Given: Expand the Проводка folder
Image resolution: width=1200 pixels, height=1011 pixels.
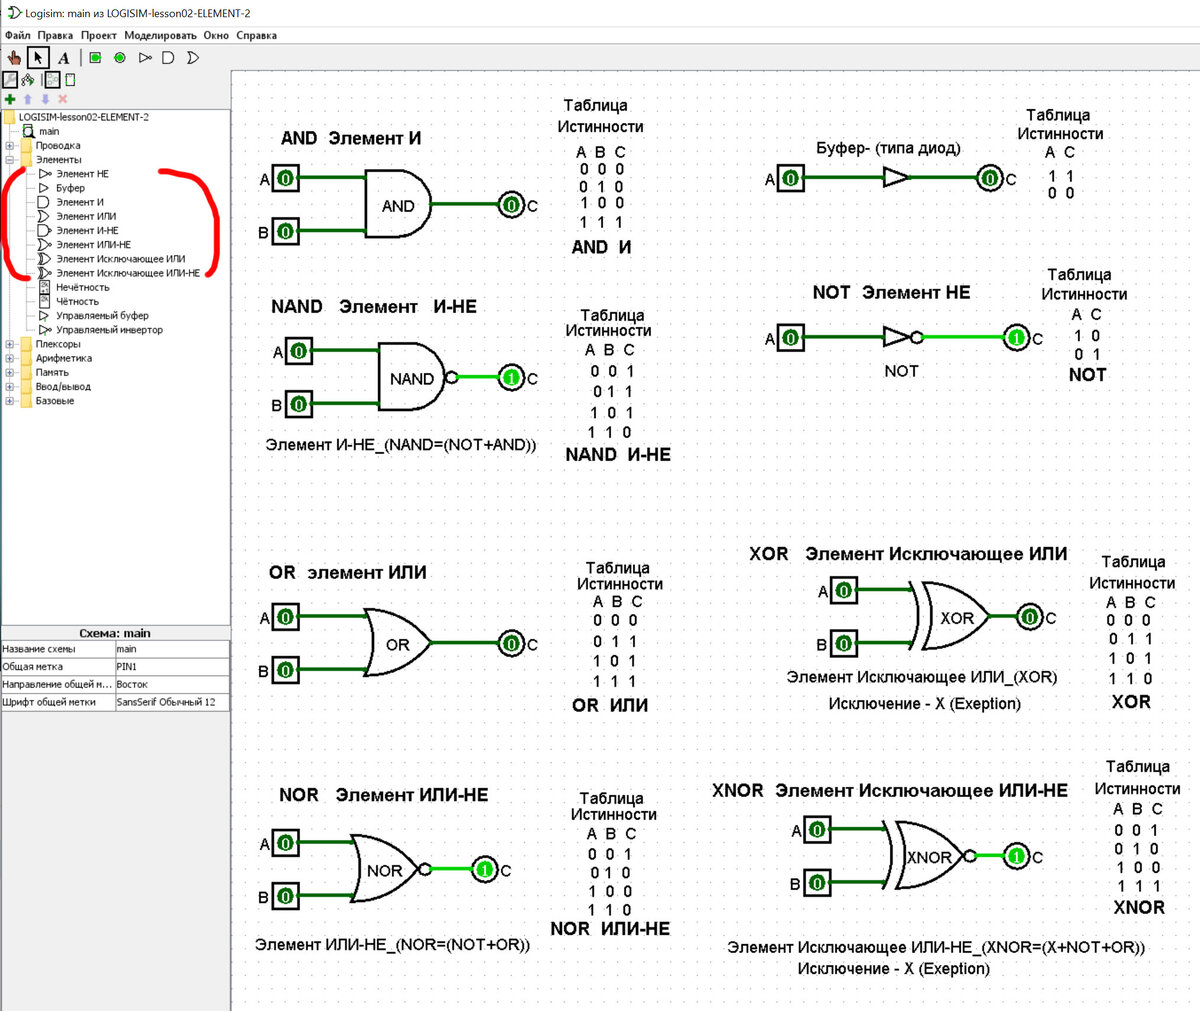Looking at the screenshot, I should 9,146.
